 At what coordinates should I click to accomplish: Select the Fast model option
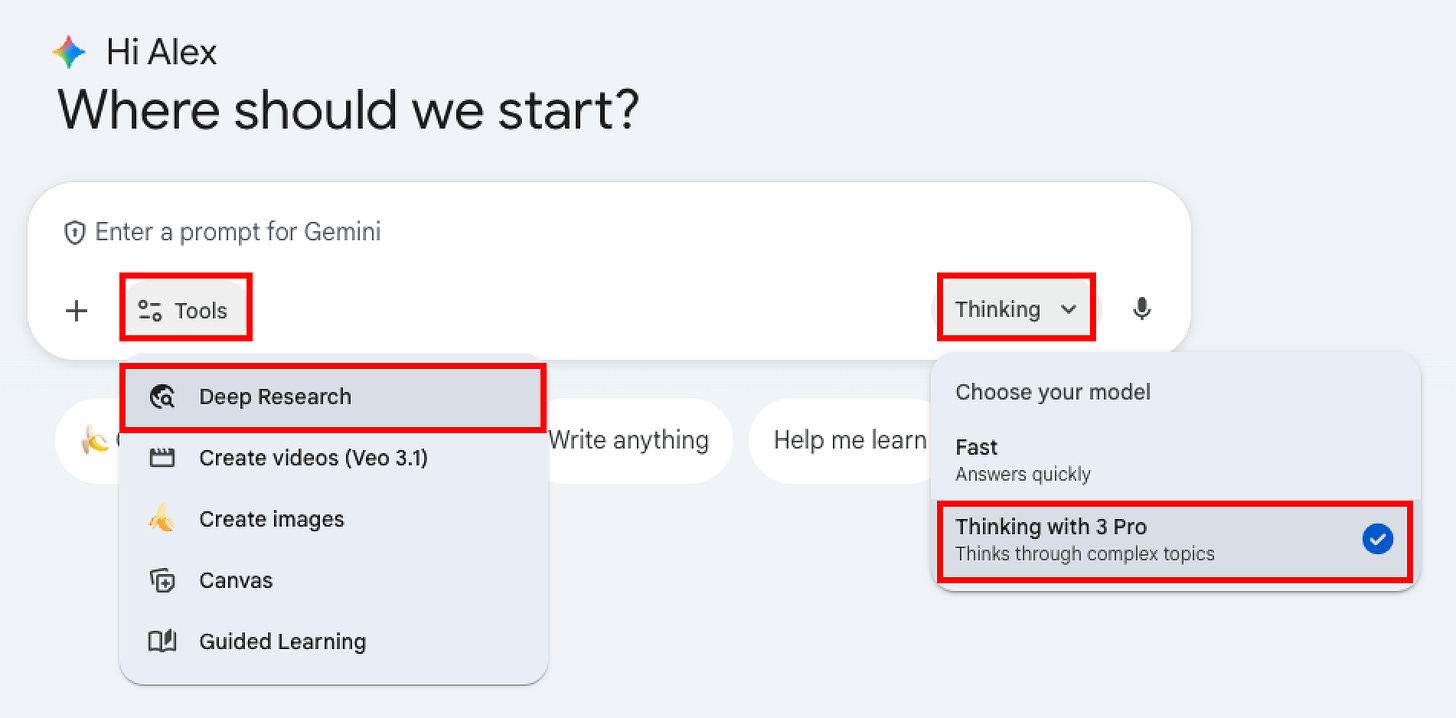1175,460
